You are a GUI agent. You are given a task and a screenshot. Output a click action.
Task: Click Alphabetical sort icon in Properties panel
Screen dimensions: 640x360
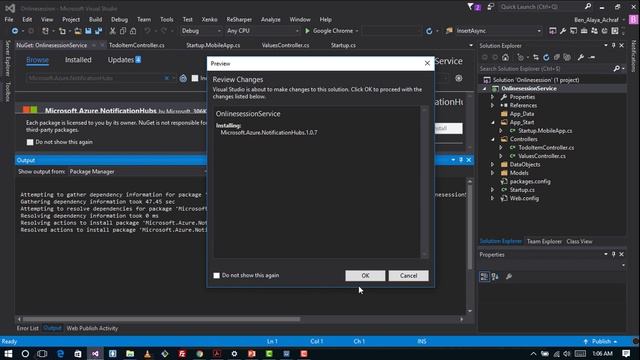pyautogui.click(x=495, y=276)
